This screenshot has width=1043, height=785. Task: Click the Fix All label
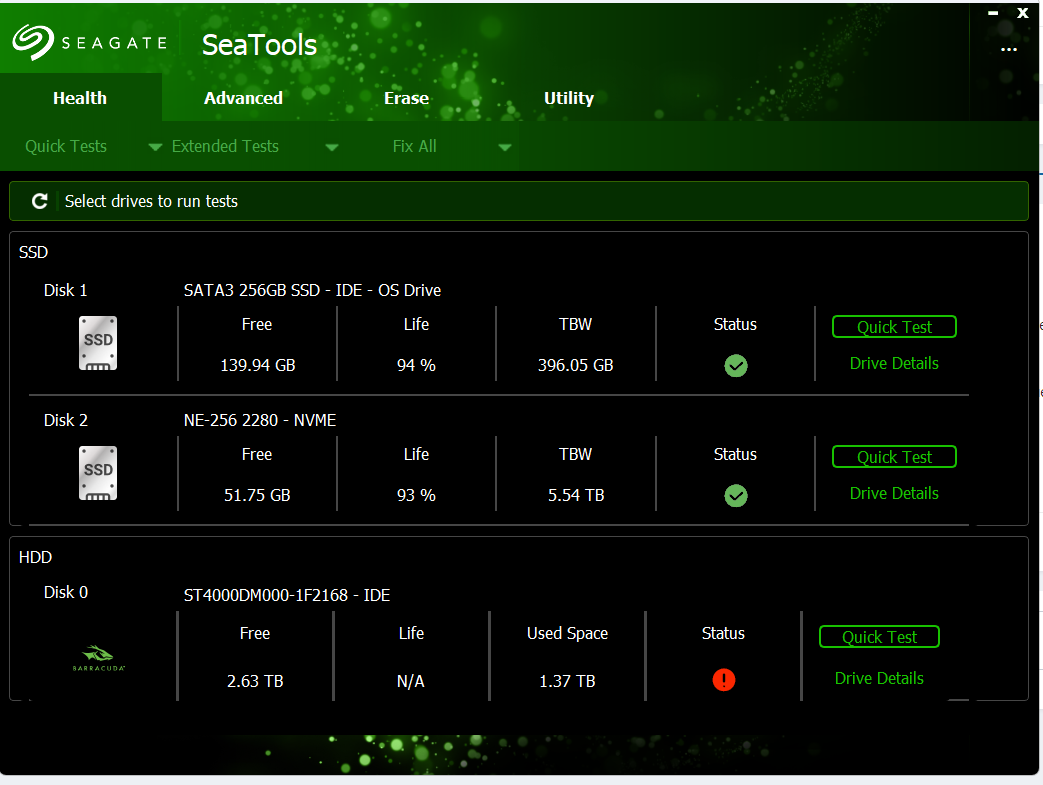(x=414, y=146)
